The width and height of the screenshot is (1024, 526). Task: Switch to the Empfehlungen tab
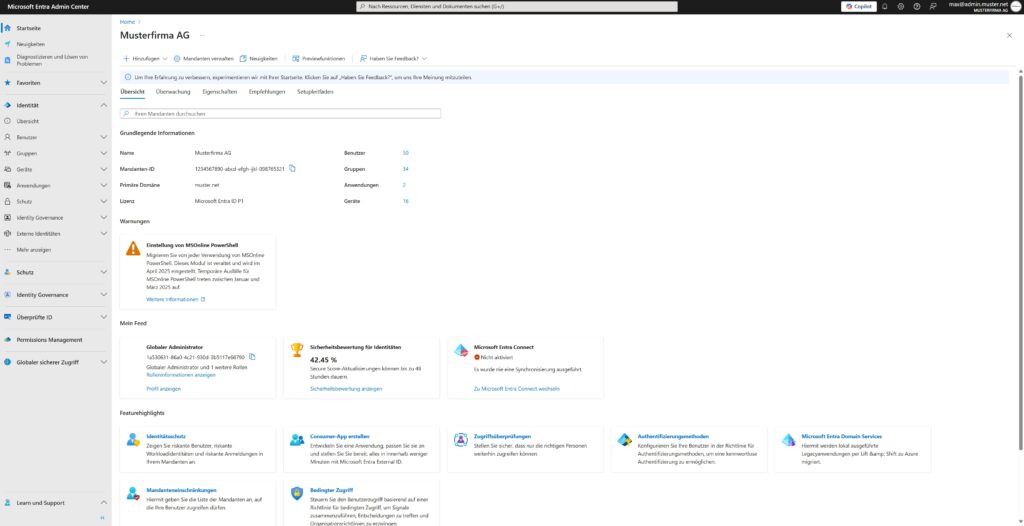click(267, 92)
